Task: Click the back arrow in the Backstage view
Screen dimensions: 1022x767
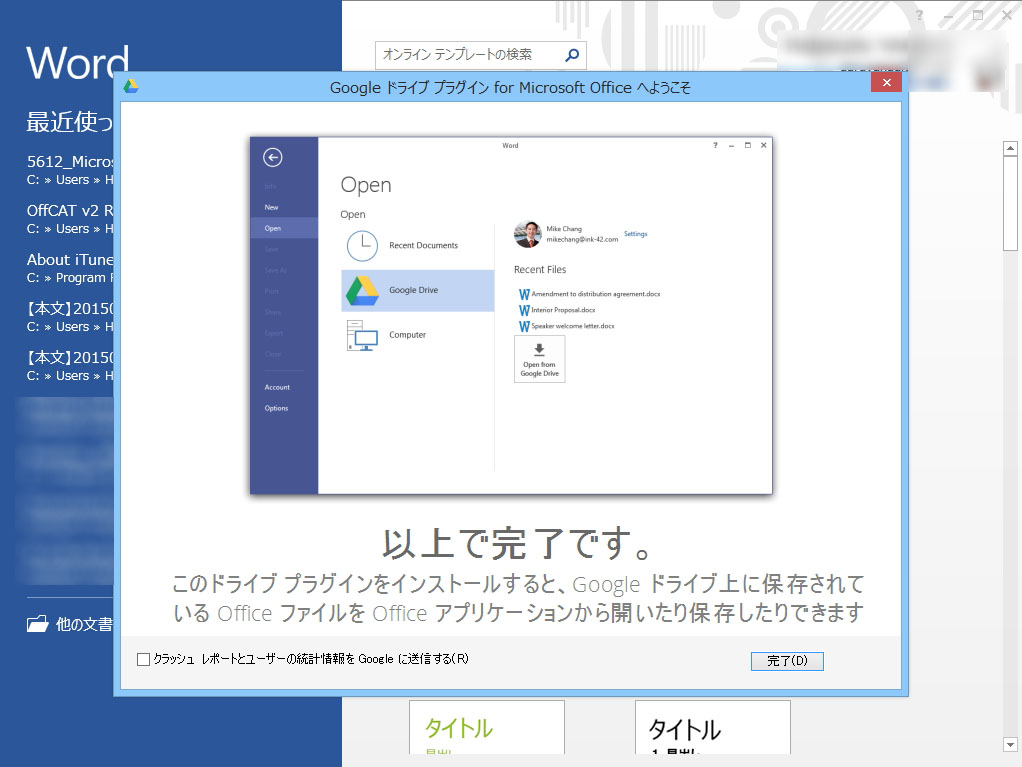Action: [271, 155]
